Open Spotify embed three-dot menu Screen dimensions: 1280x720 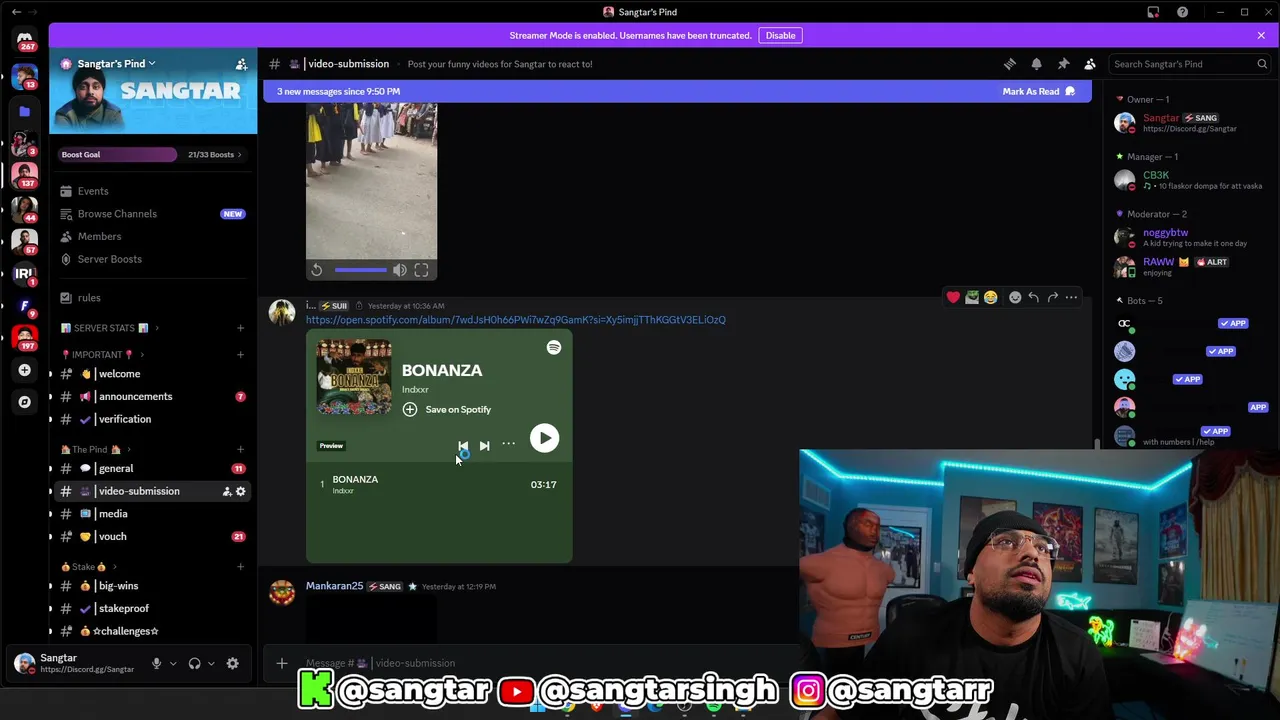coord(508,444)
